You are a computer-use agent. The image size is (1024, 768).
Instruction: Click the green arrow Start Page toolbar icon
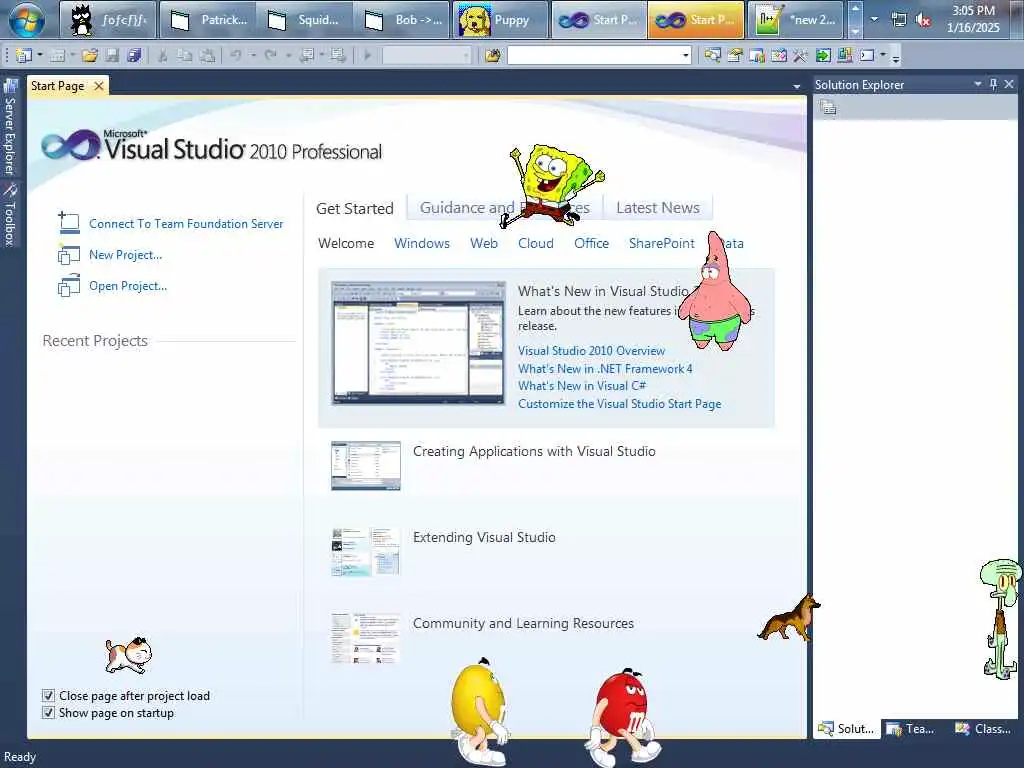(x=824, y=56)
